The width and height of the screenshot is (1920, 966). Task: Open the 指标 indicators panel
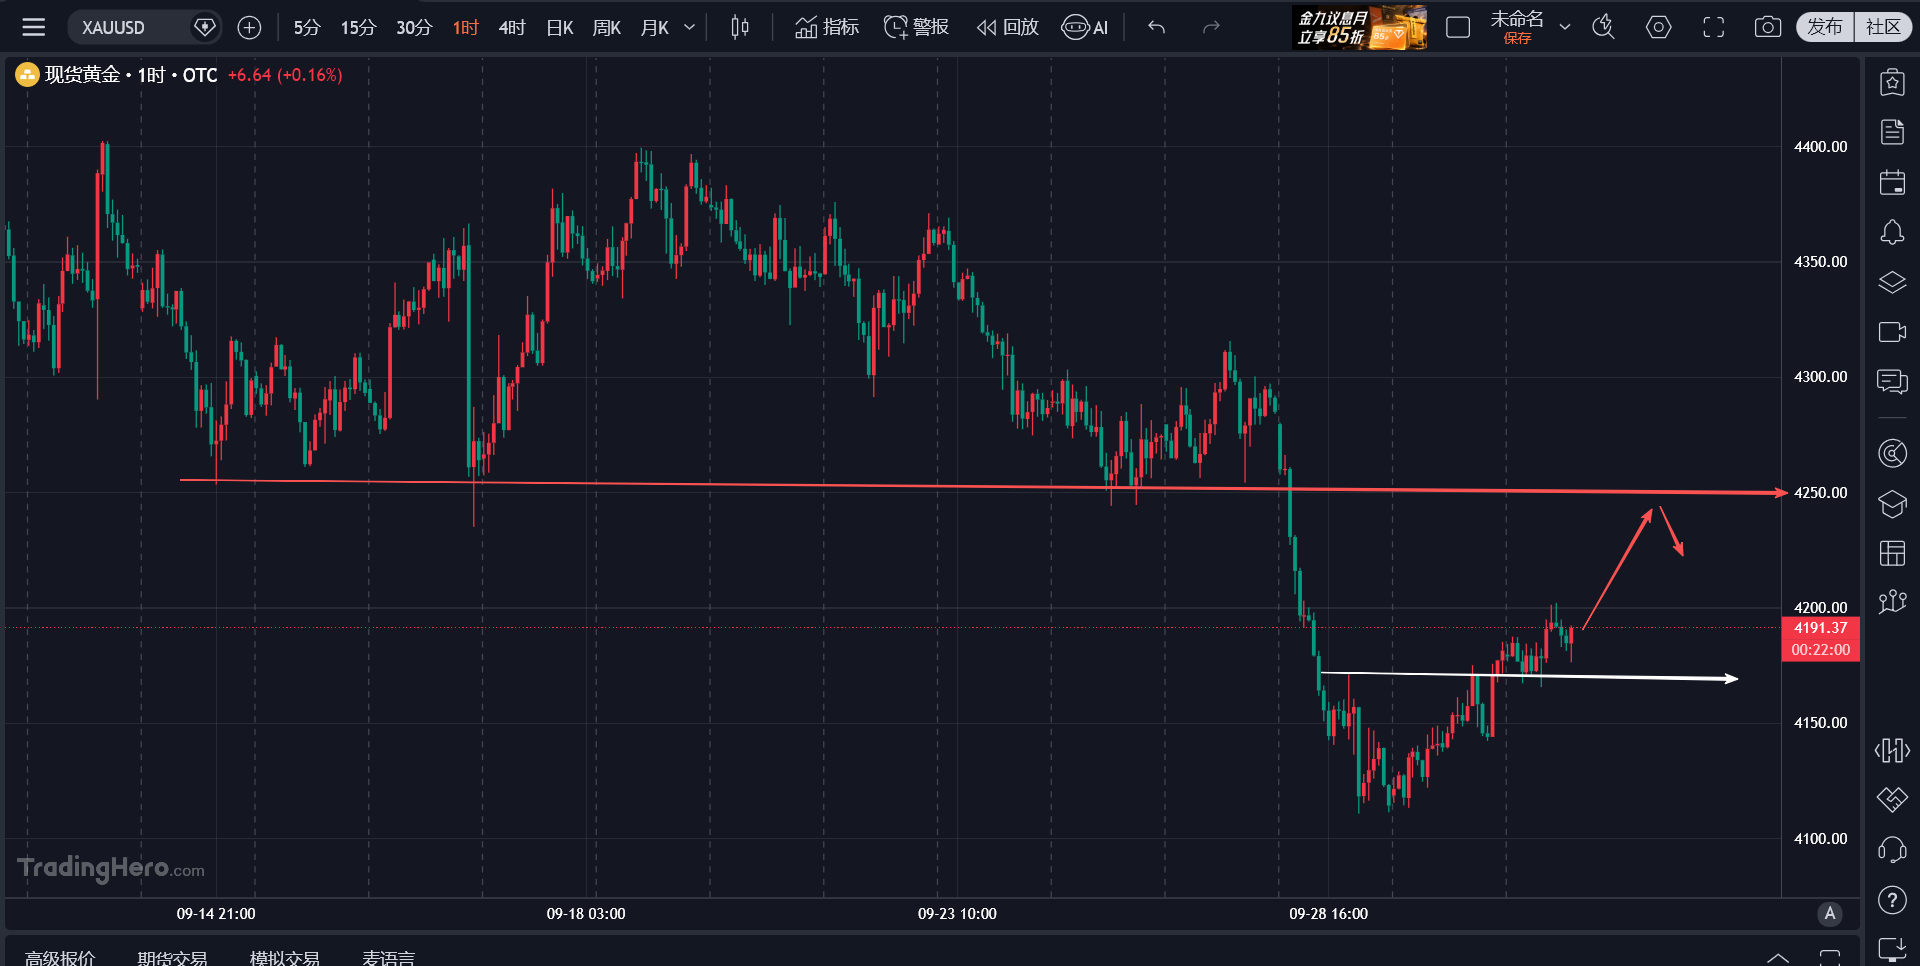pos(827,27)
